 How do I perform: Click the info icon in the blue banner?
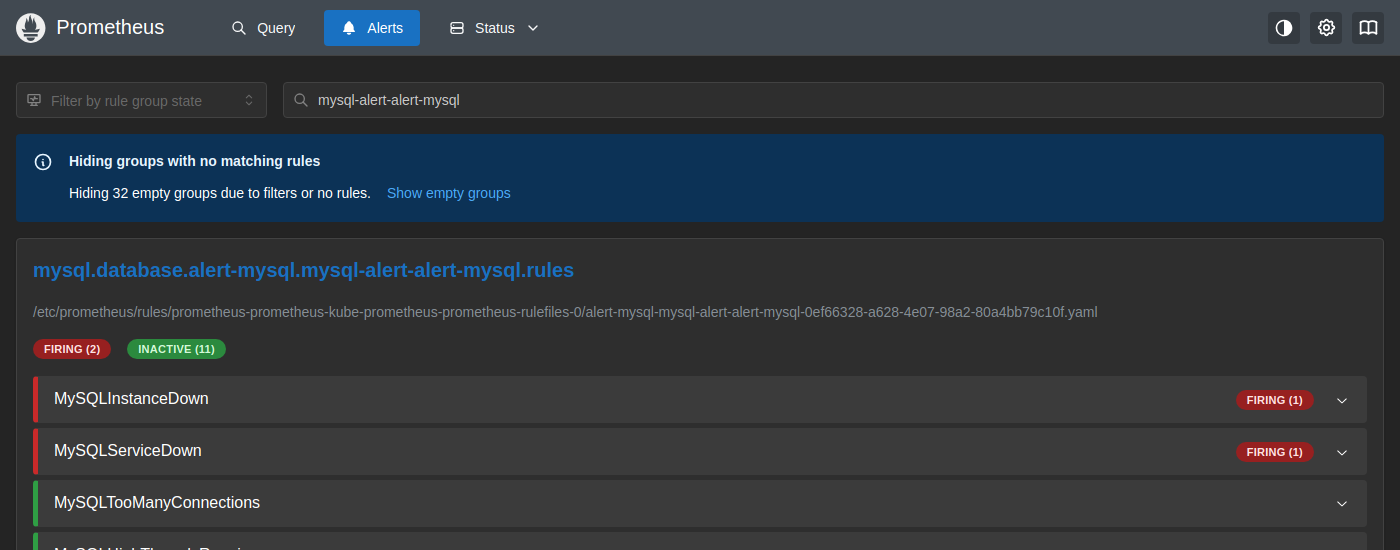(43, 161)
